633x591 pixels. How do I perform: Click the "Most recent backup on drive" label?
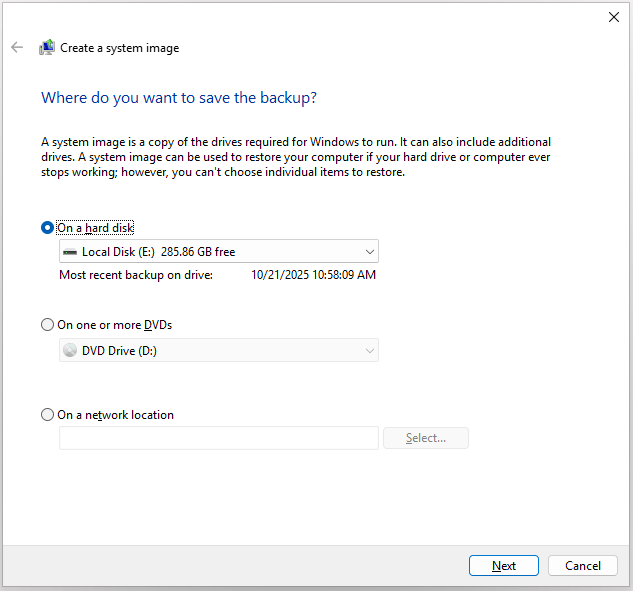click(x=136, y=275)
